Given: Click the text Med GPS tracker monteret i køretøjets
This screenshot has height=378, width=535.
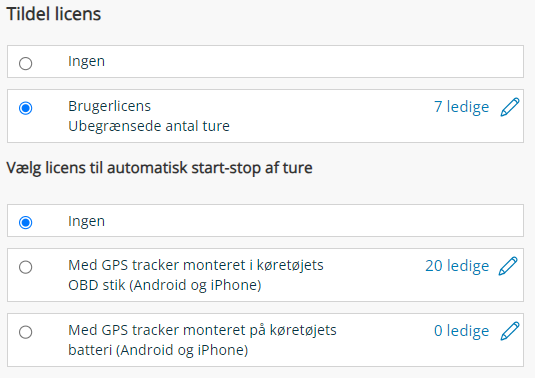Looking at the screenshot, I should click(196, 265).
